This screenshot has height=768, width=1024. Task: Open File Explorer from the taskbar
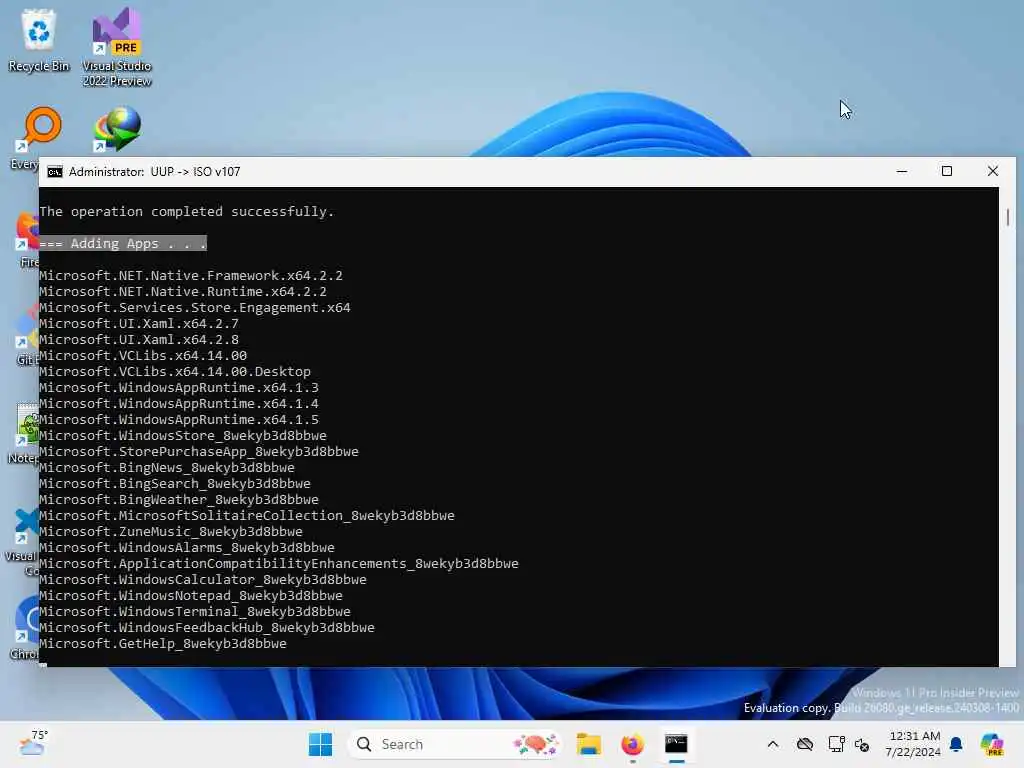point(588,744)
